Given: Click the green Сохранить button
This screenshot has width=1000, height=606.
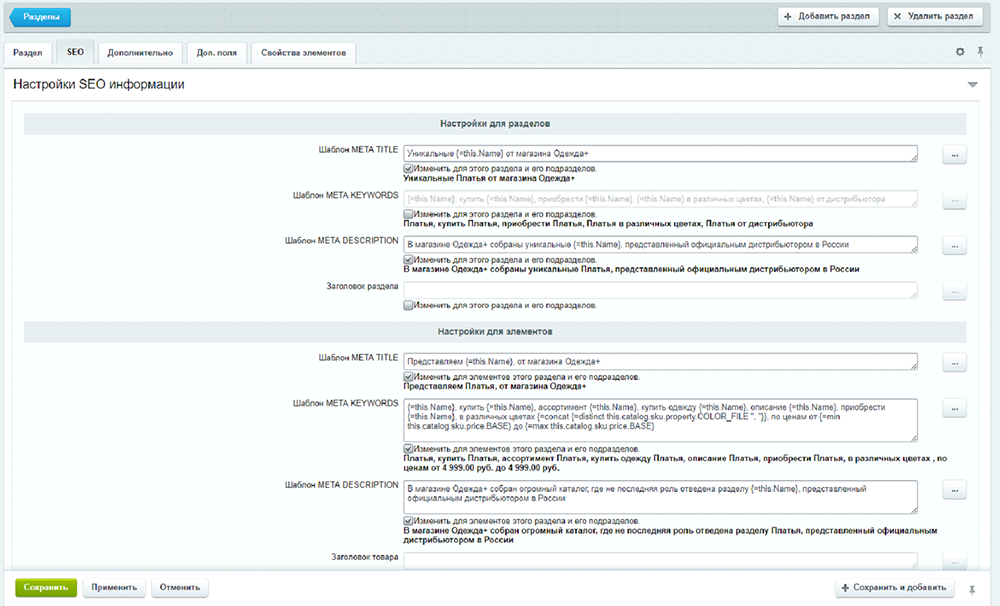Looking at the screenshot, I should (x=46, y=588).
